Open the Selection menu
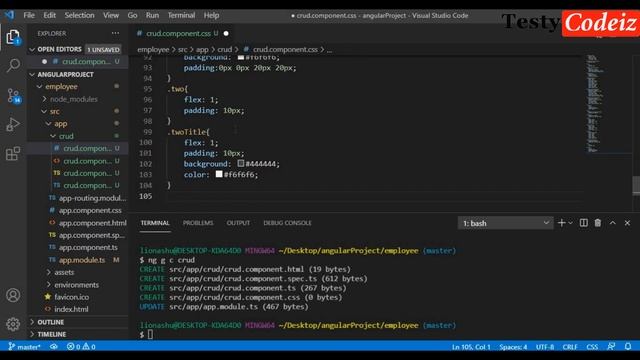This screenshot has height=360, width=640. (x=79, y=15)
